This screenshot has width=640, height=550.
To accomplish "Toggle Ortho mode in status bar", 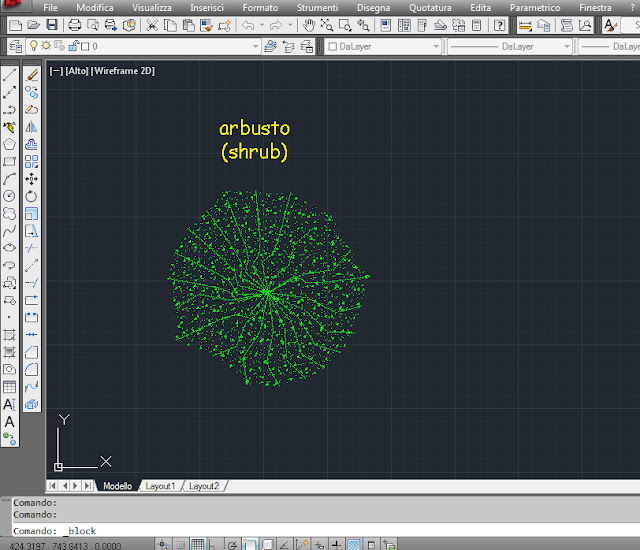I will point(212,544).
